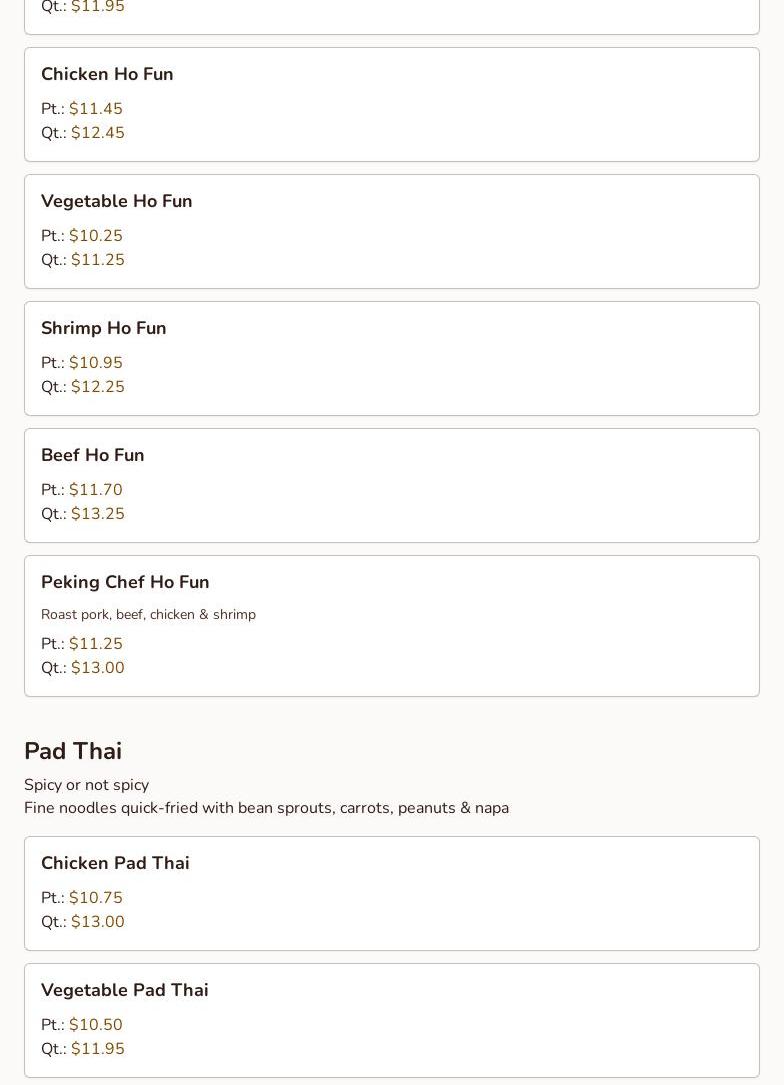
Task: Select the Shrimp Ho Fun pint price $10.95
Action: pyautogui.click(x=95, y=363)
